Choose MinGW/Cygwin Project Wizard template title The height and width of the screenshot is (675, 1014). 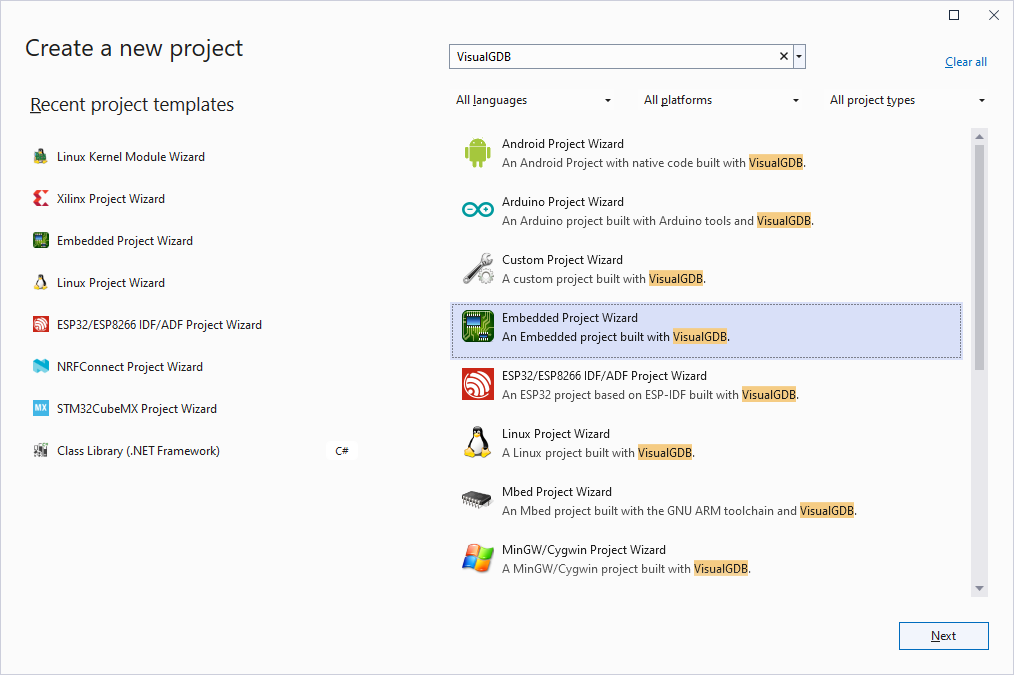tap(583, 550)
